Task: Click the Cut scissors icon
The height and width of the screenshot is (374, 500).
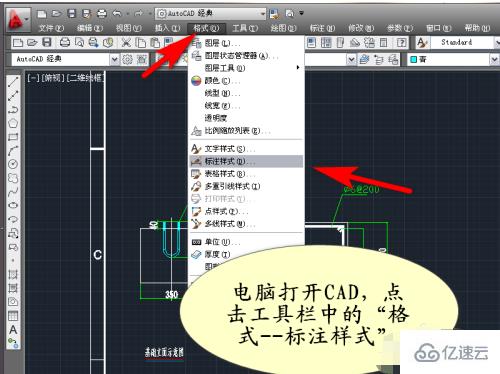Action: [126, 42]
